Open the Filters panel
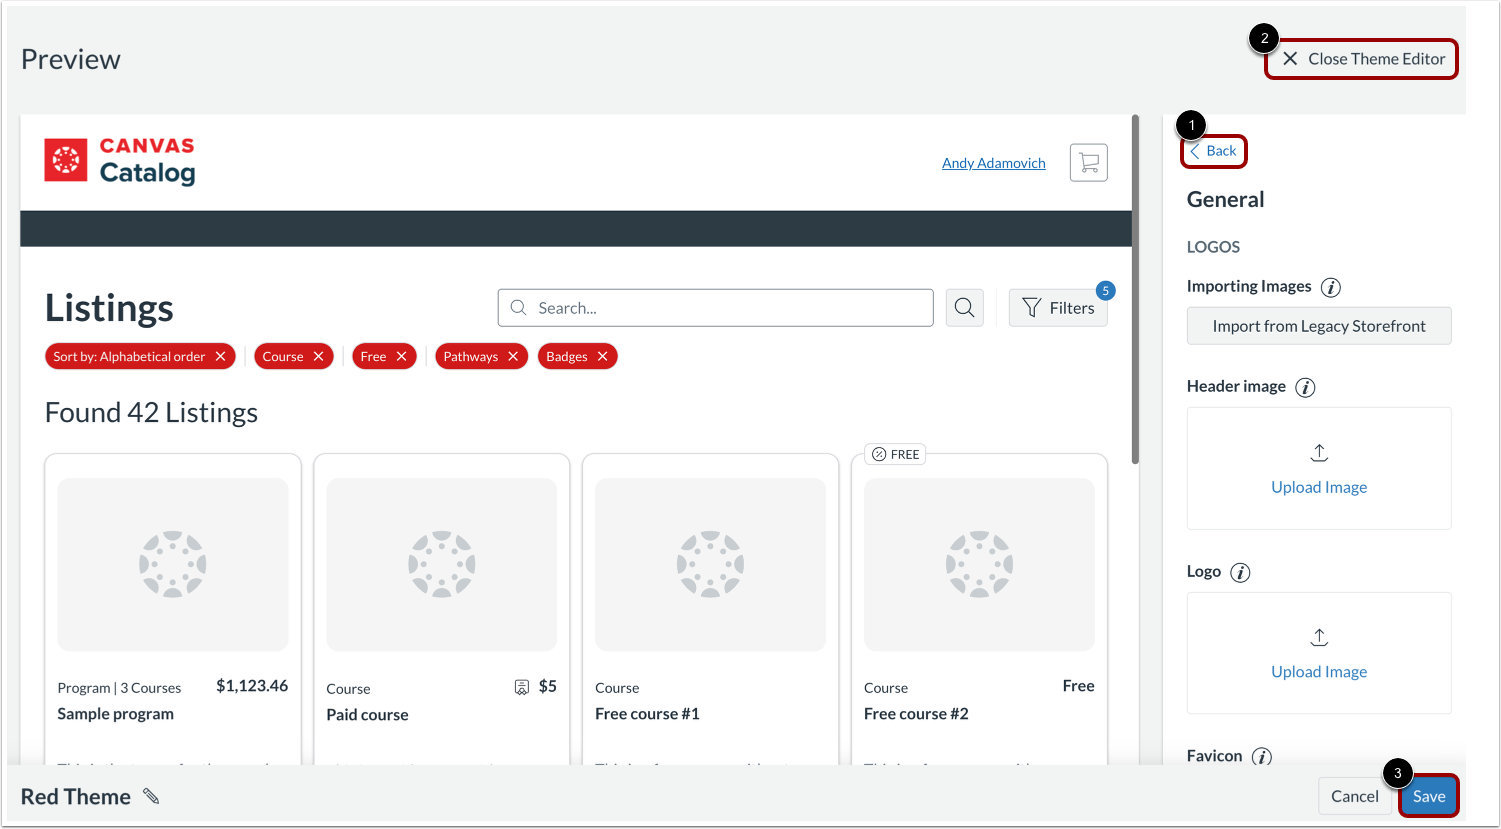The height and width of the screenshot is (829, 1501). pos(1058,308)
